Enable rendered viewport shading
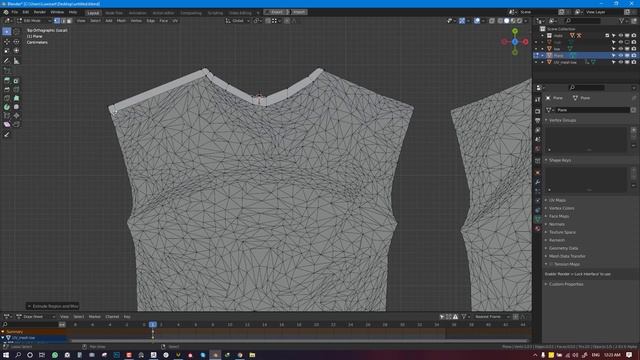Screen dimensions: 640x360 [x=519, y=20]
